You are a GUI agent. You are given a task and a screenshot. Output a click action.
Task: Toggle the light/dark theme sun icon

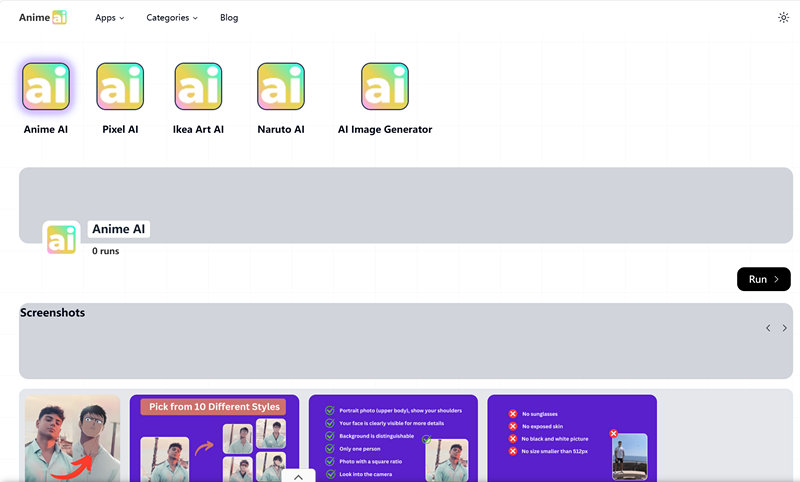coord(783,17)
